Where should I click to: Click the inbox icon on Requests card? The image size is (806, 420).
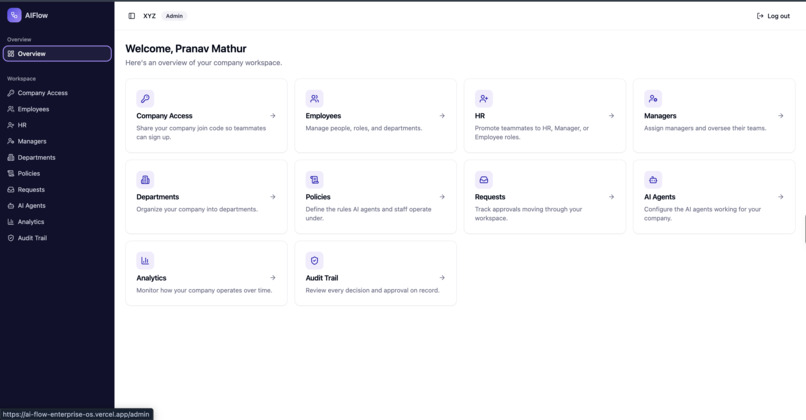pos(483,179)
